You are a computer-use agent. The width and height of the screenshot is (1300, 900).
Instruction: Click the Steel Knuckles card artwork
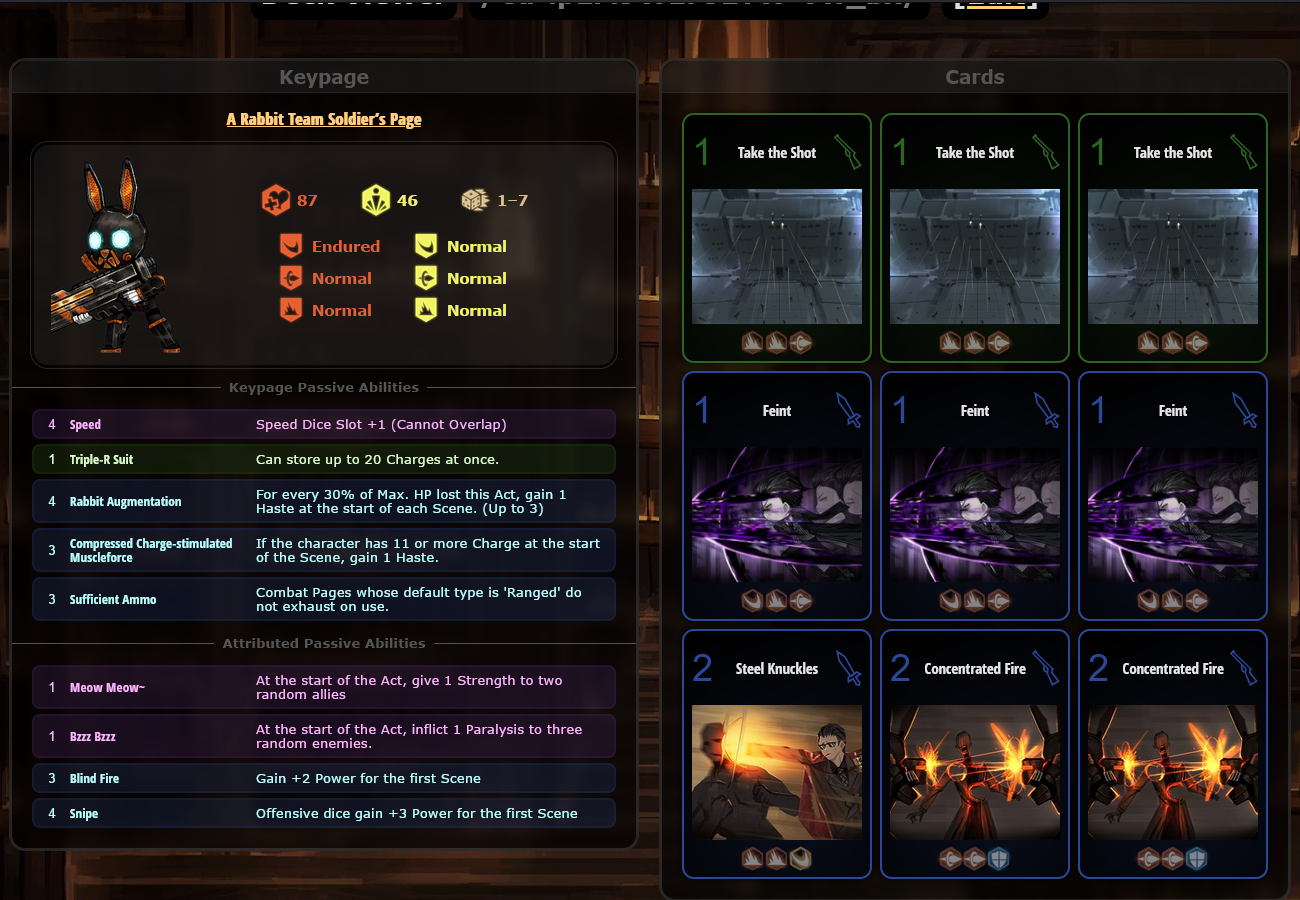[777, 772]
